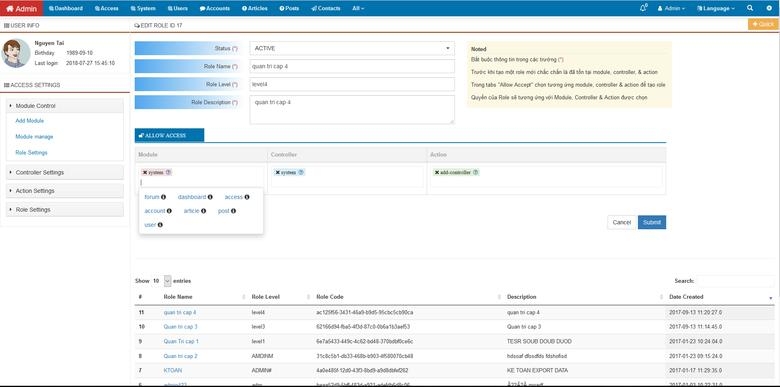This screenshot has width=780, height=387.
Task: Click the info icon beside user
Action: point(160,225)
